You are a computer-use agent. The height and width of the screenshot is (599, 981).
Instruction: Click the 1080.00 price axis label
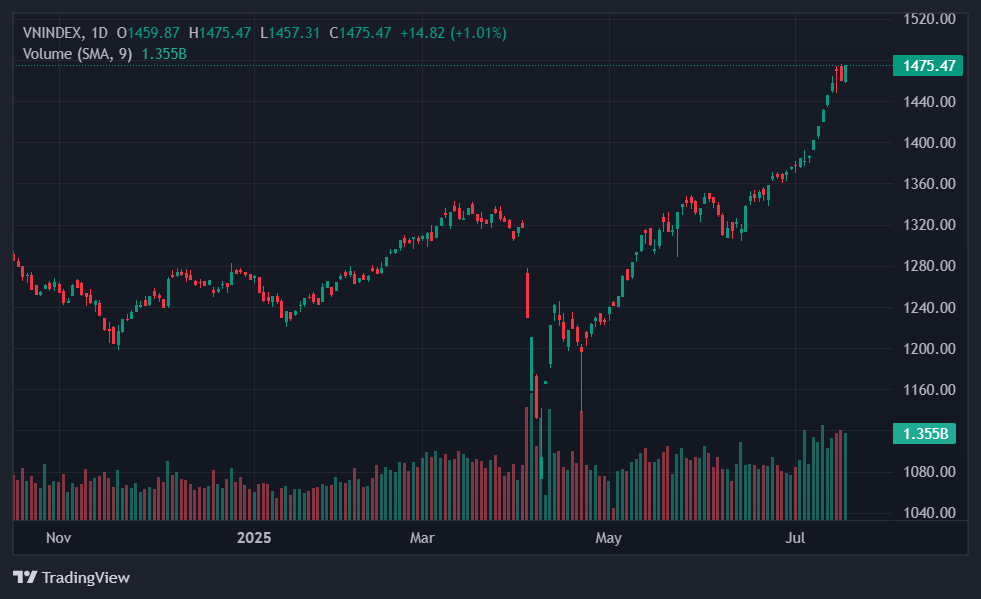coord(929,472)
